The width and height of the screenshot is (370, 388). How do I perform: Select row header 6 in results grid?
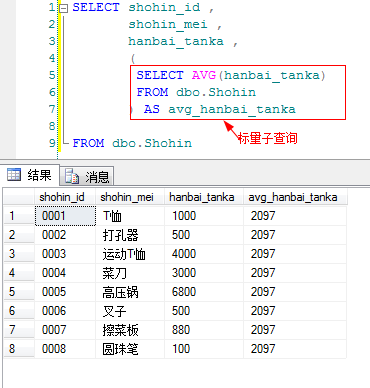click(x=19, y=311)
